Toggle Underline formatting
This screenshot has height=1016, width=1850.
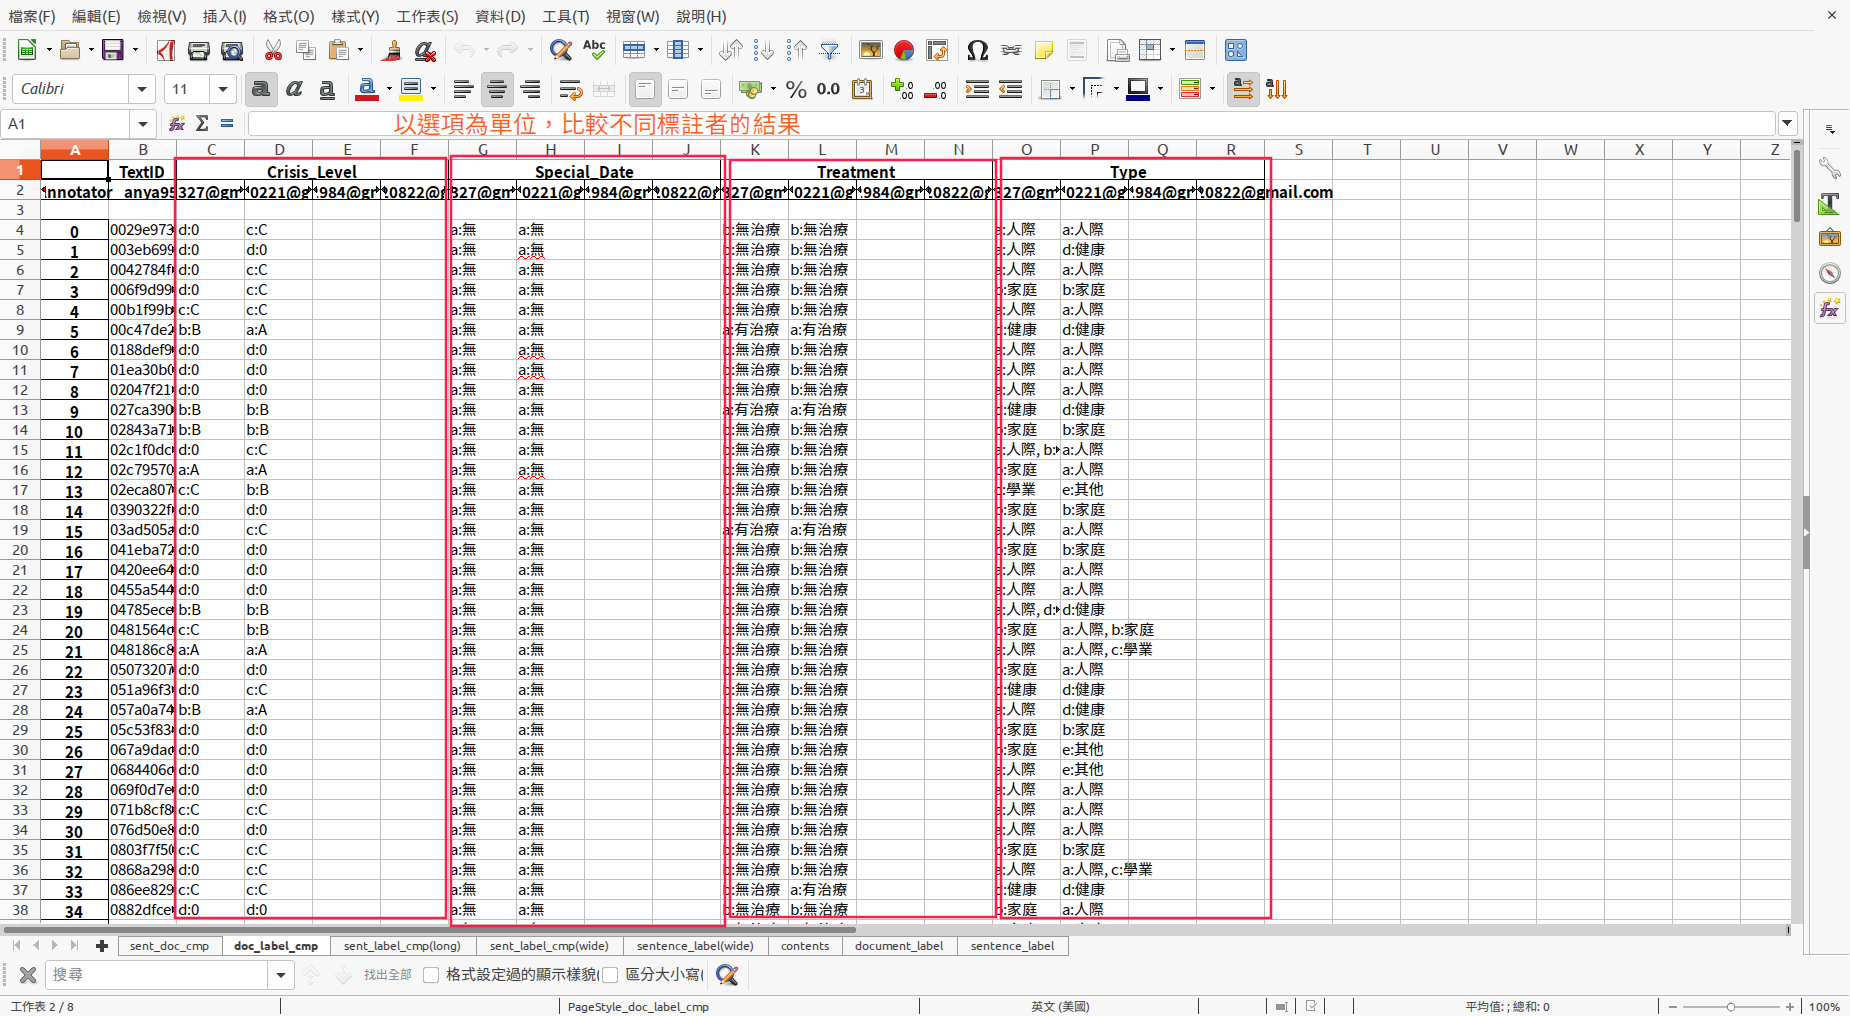point(327,89)
